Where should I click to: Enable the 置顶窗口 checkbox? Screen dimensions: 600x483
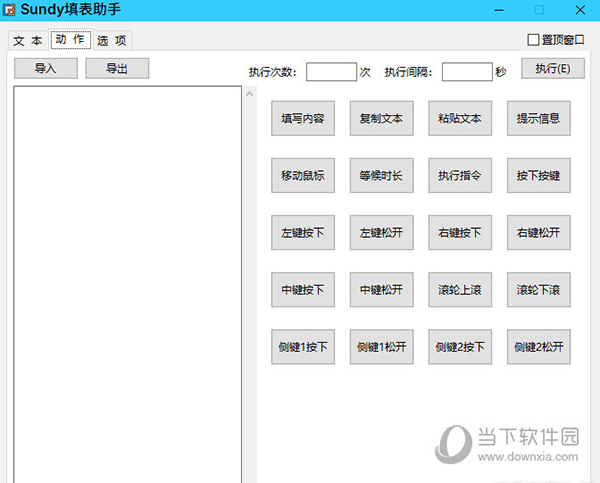(x=533, y=39)
